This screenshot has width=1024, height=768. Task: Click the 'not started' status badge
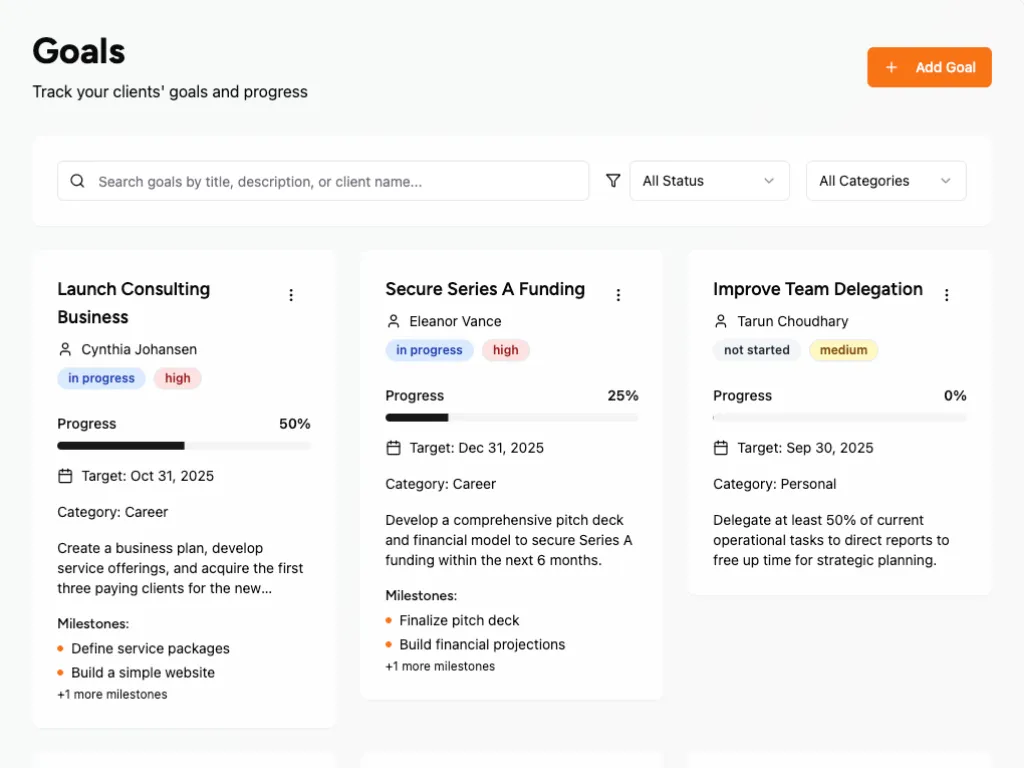(756, 350)
